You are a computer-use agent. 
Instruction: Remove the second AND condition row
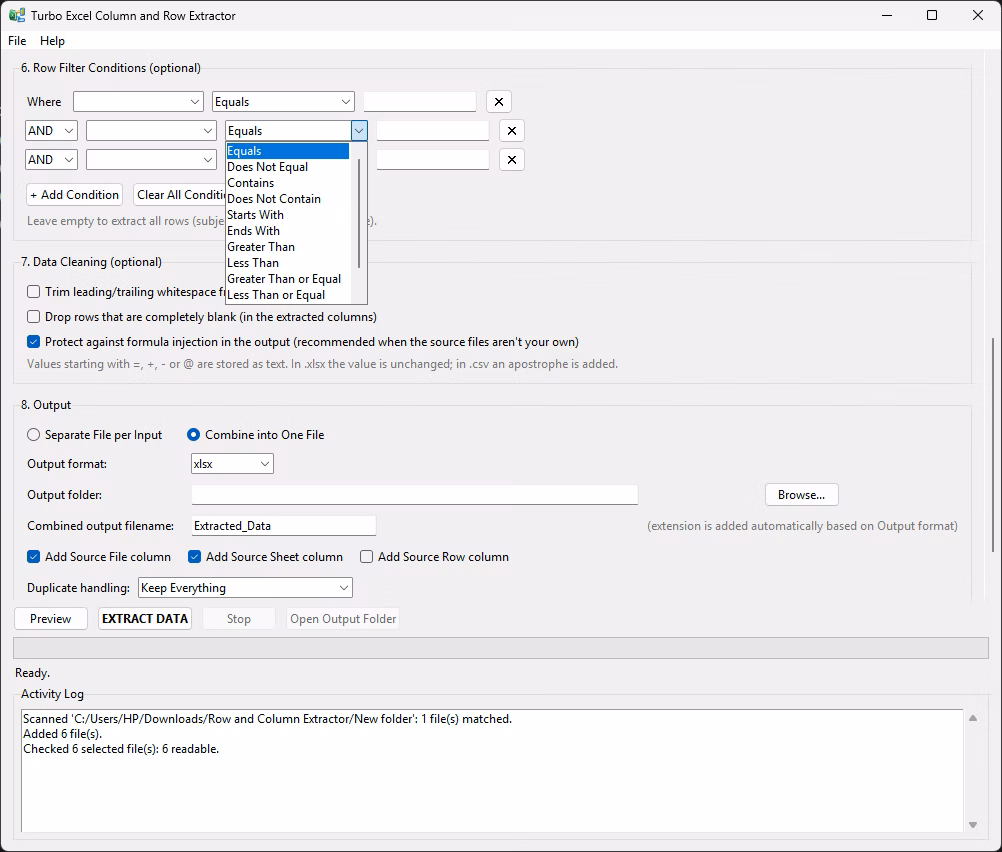(x=511, y=159)
